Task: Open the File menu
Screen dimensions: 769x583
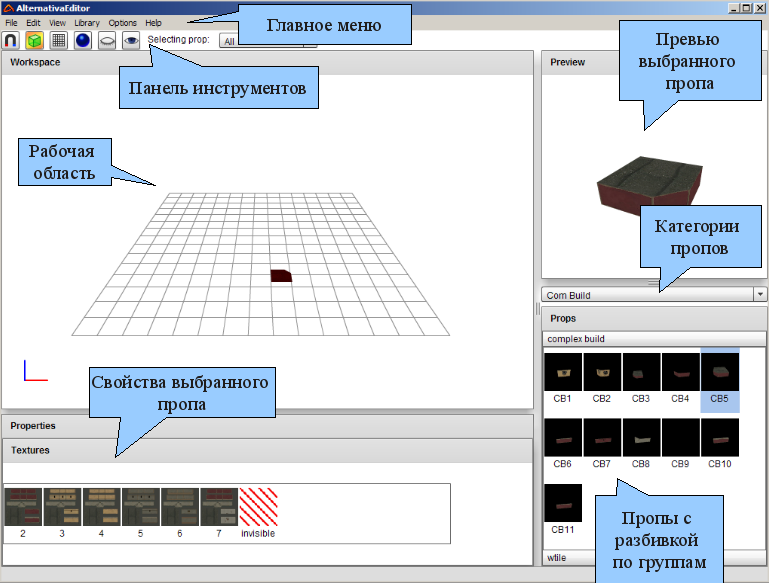Action: (11, 22)
